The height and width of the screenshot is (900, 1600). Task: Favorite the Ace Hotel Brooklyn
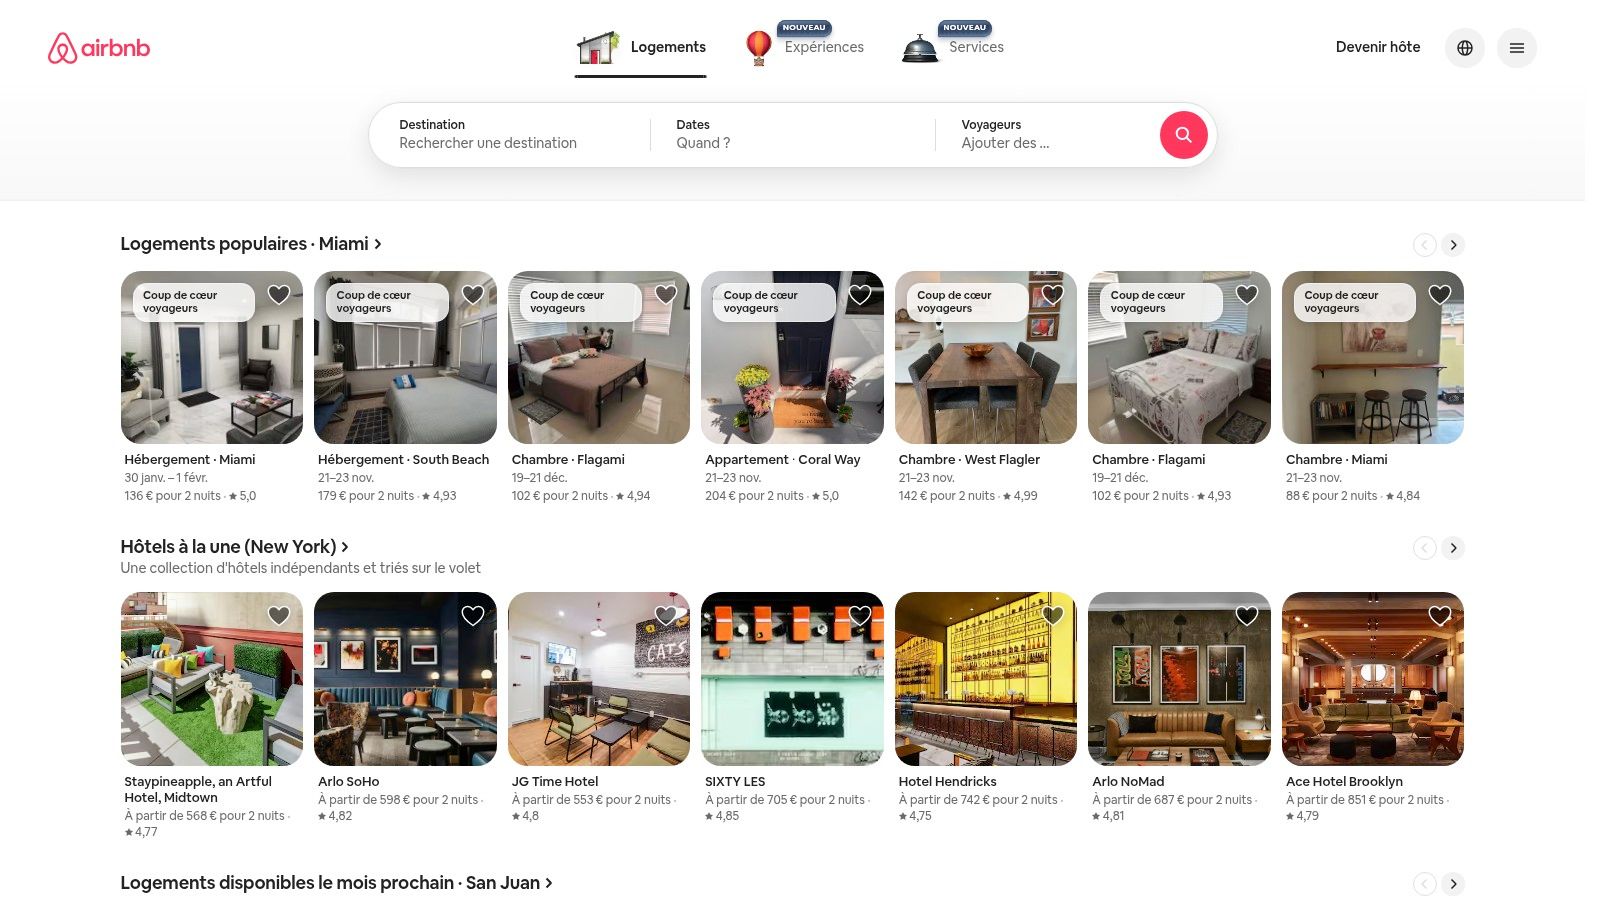click(x=1440, y=616)
